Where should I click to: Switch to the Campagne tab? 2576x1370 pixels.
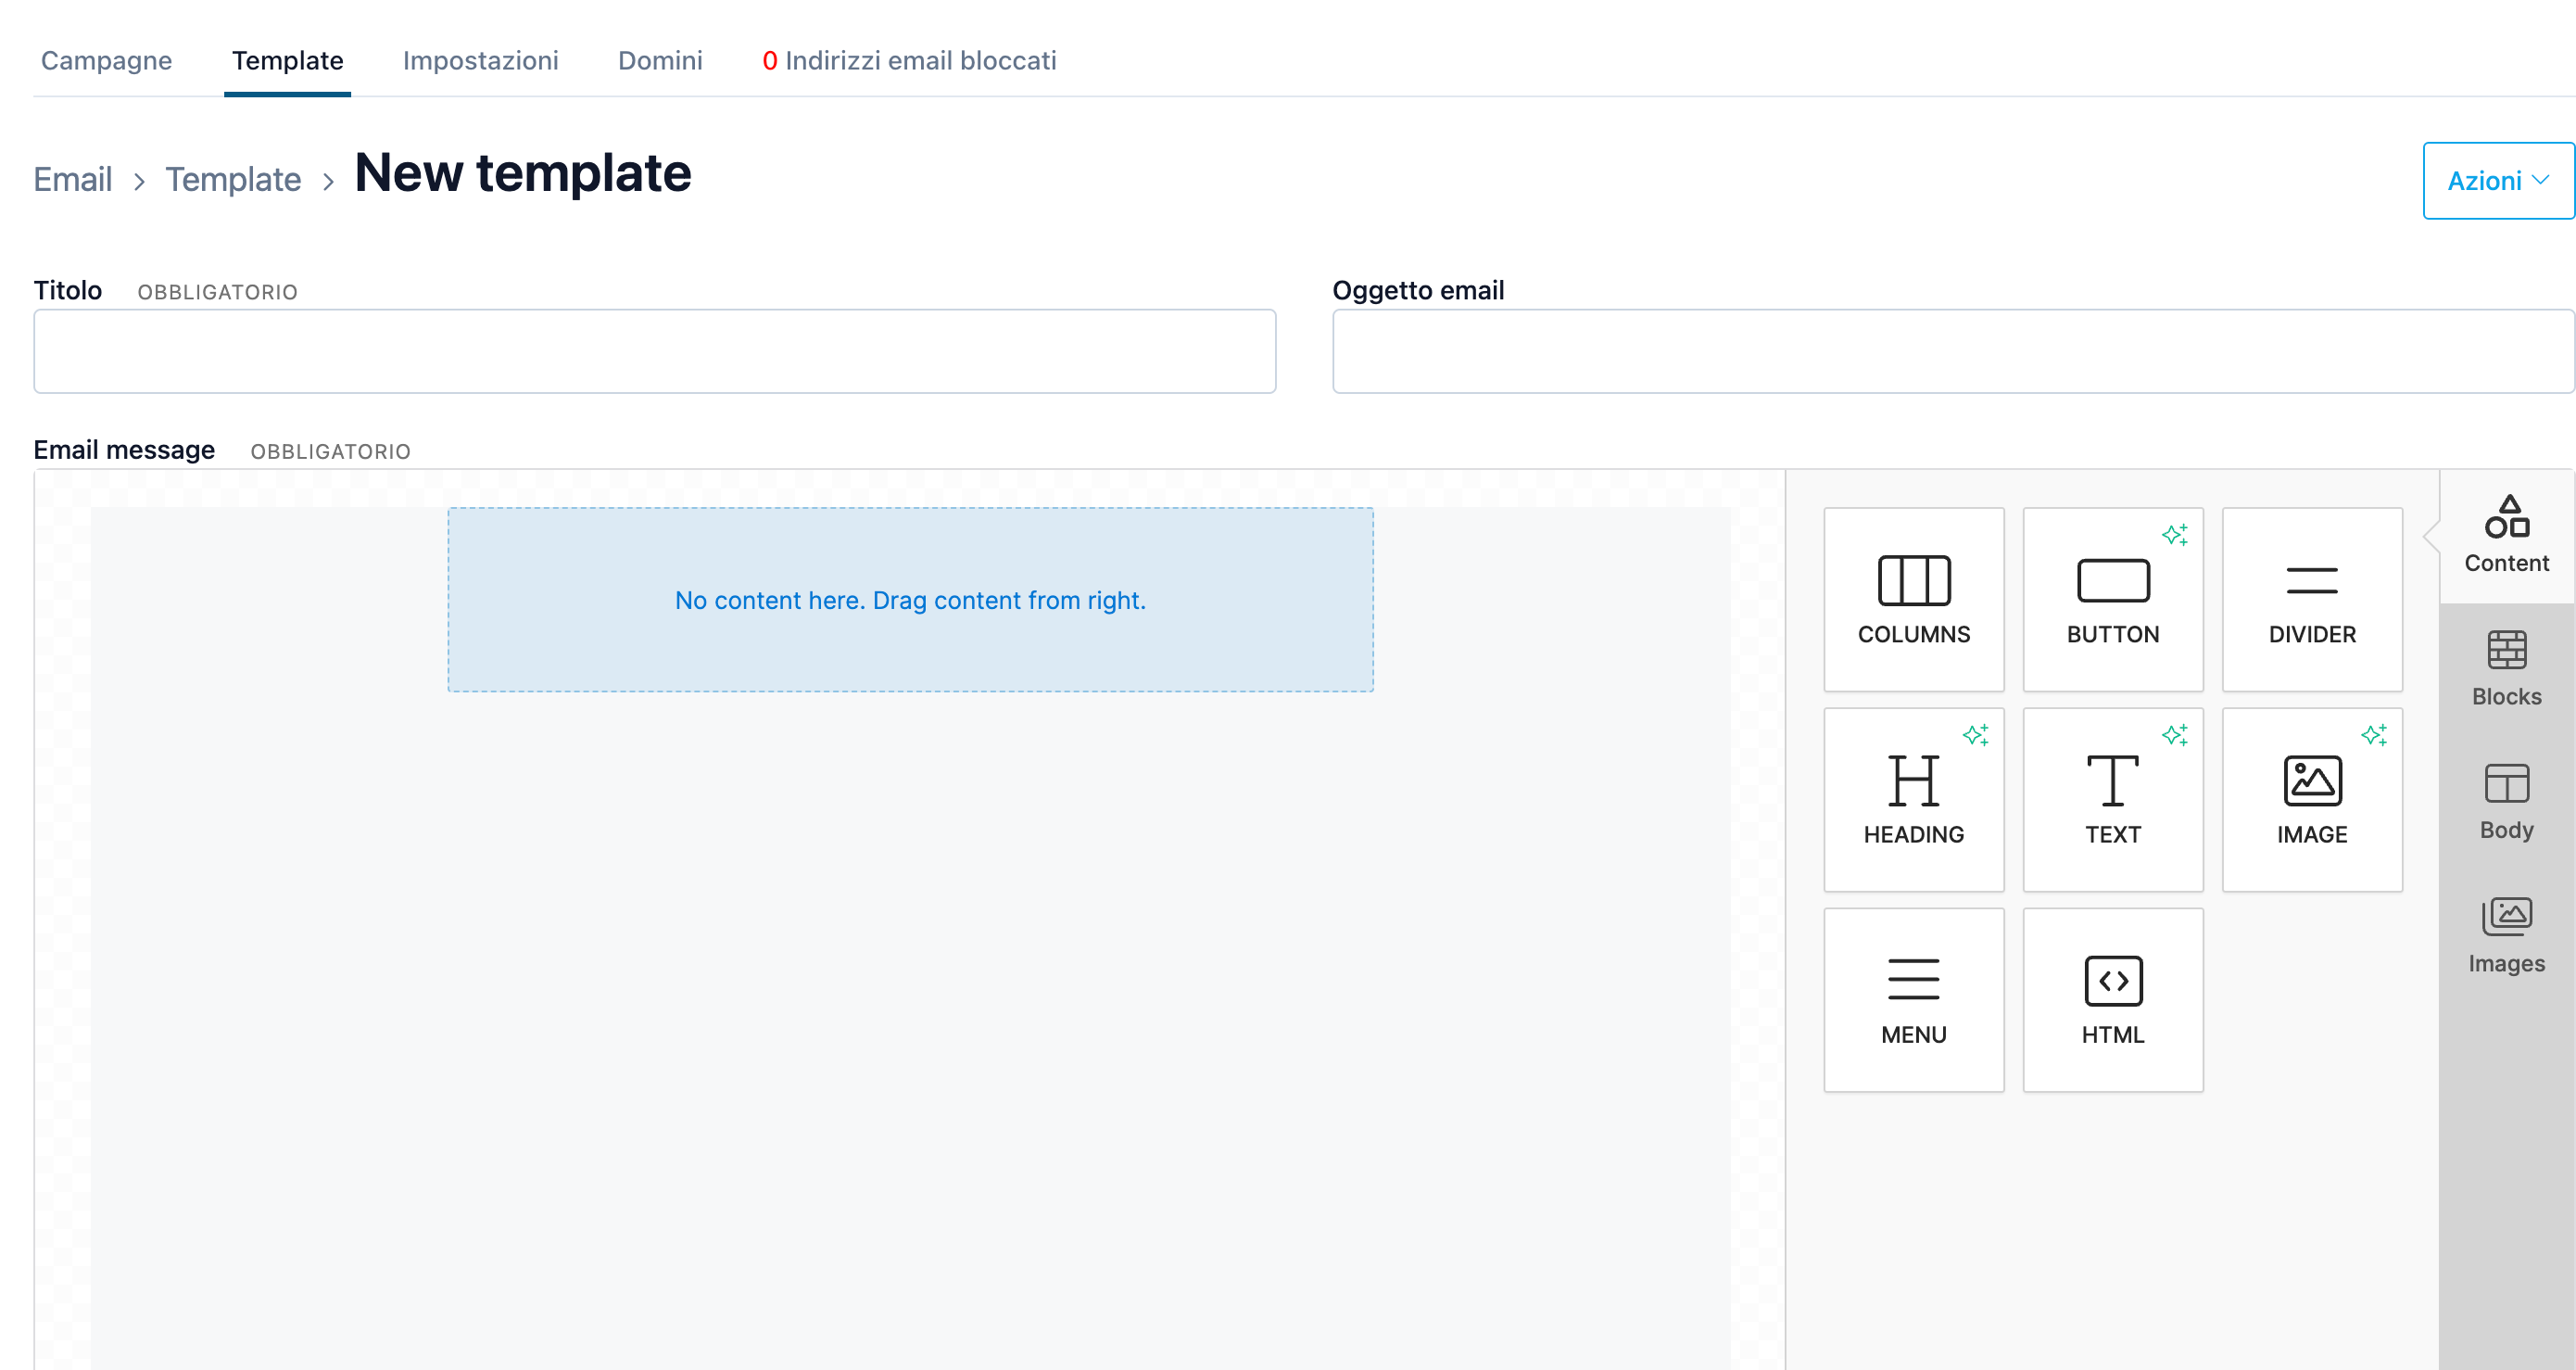pyautogui.click(x=106, y=60)
